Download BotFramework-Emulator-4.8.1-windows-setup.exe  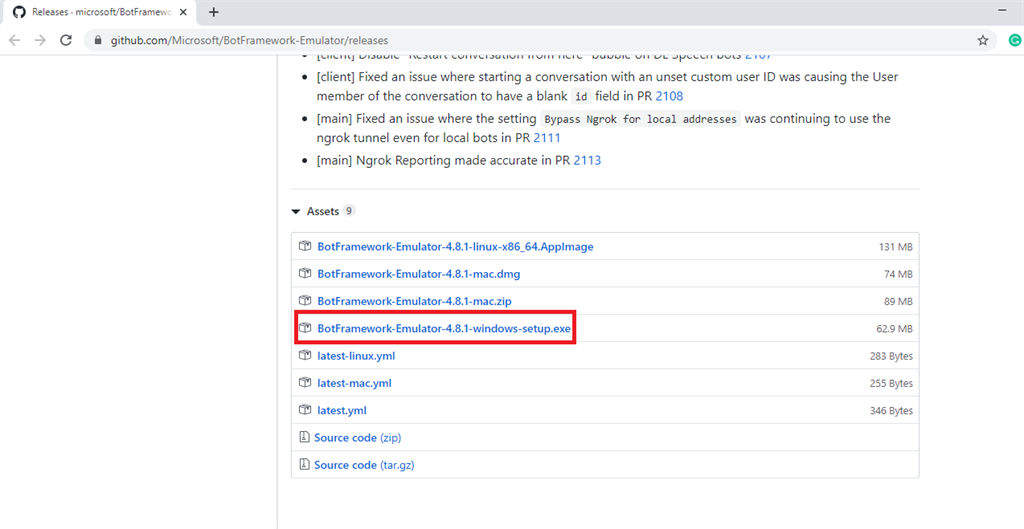point(443,328)
